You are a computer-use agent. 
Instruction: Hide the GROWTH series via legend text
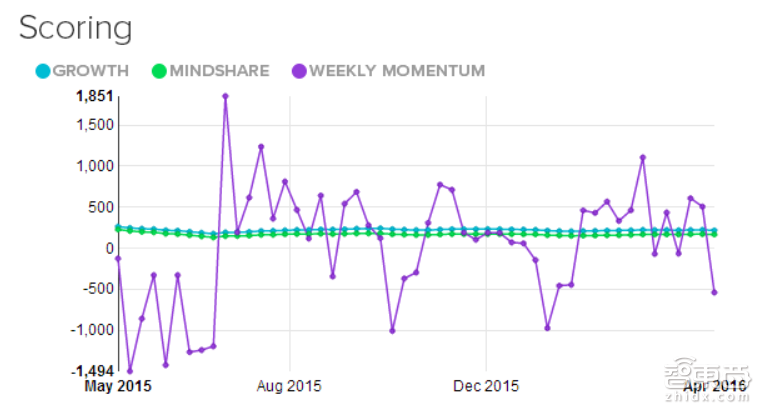click(x=91, y=71)
